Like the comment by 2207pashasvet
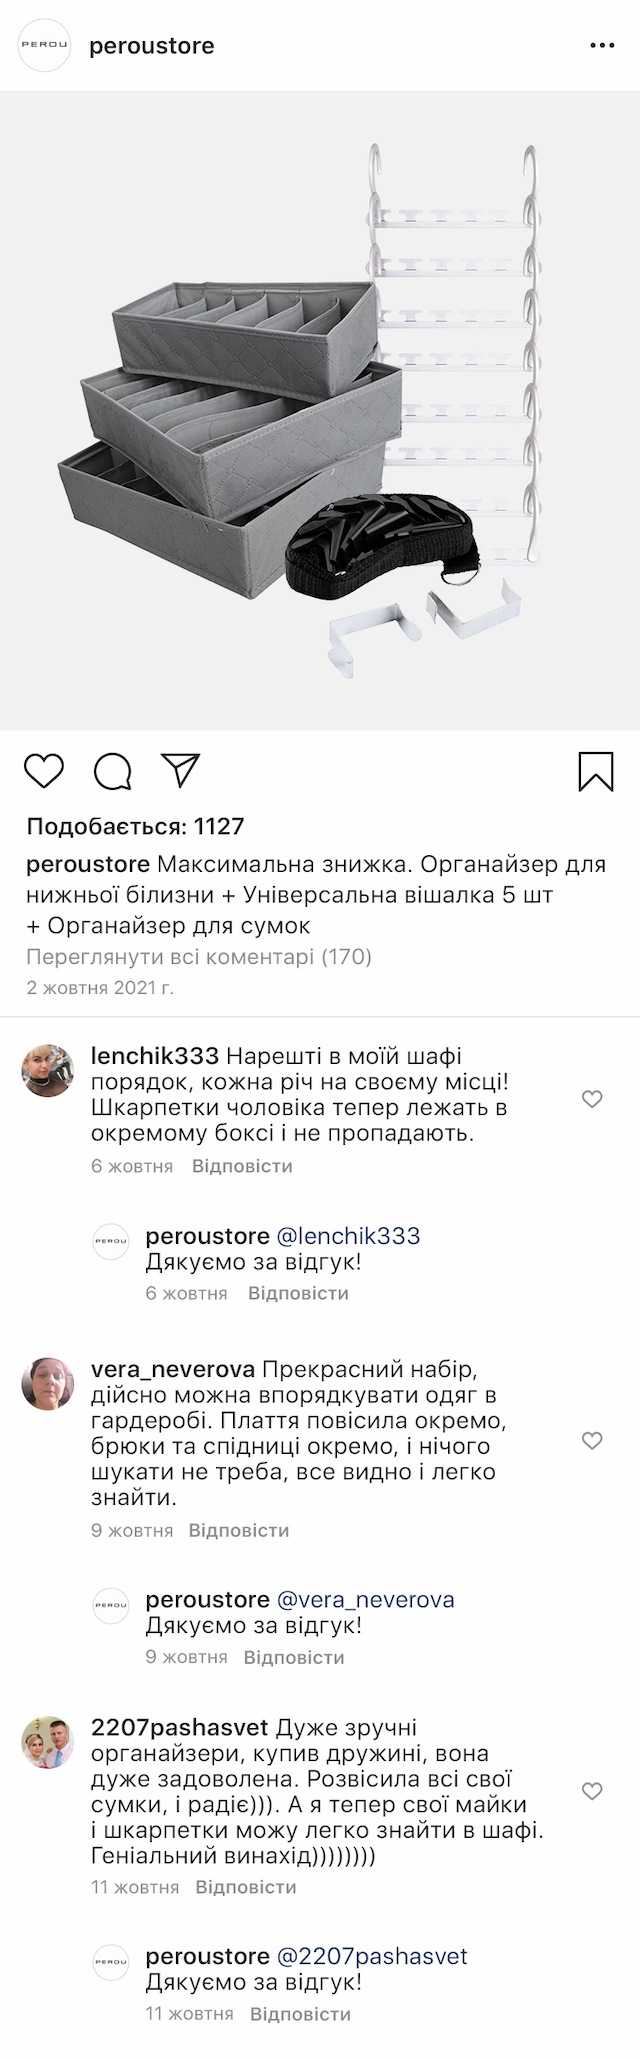 click(592, 1790)
